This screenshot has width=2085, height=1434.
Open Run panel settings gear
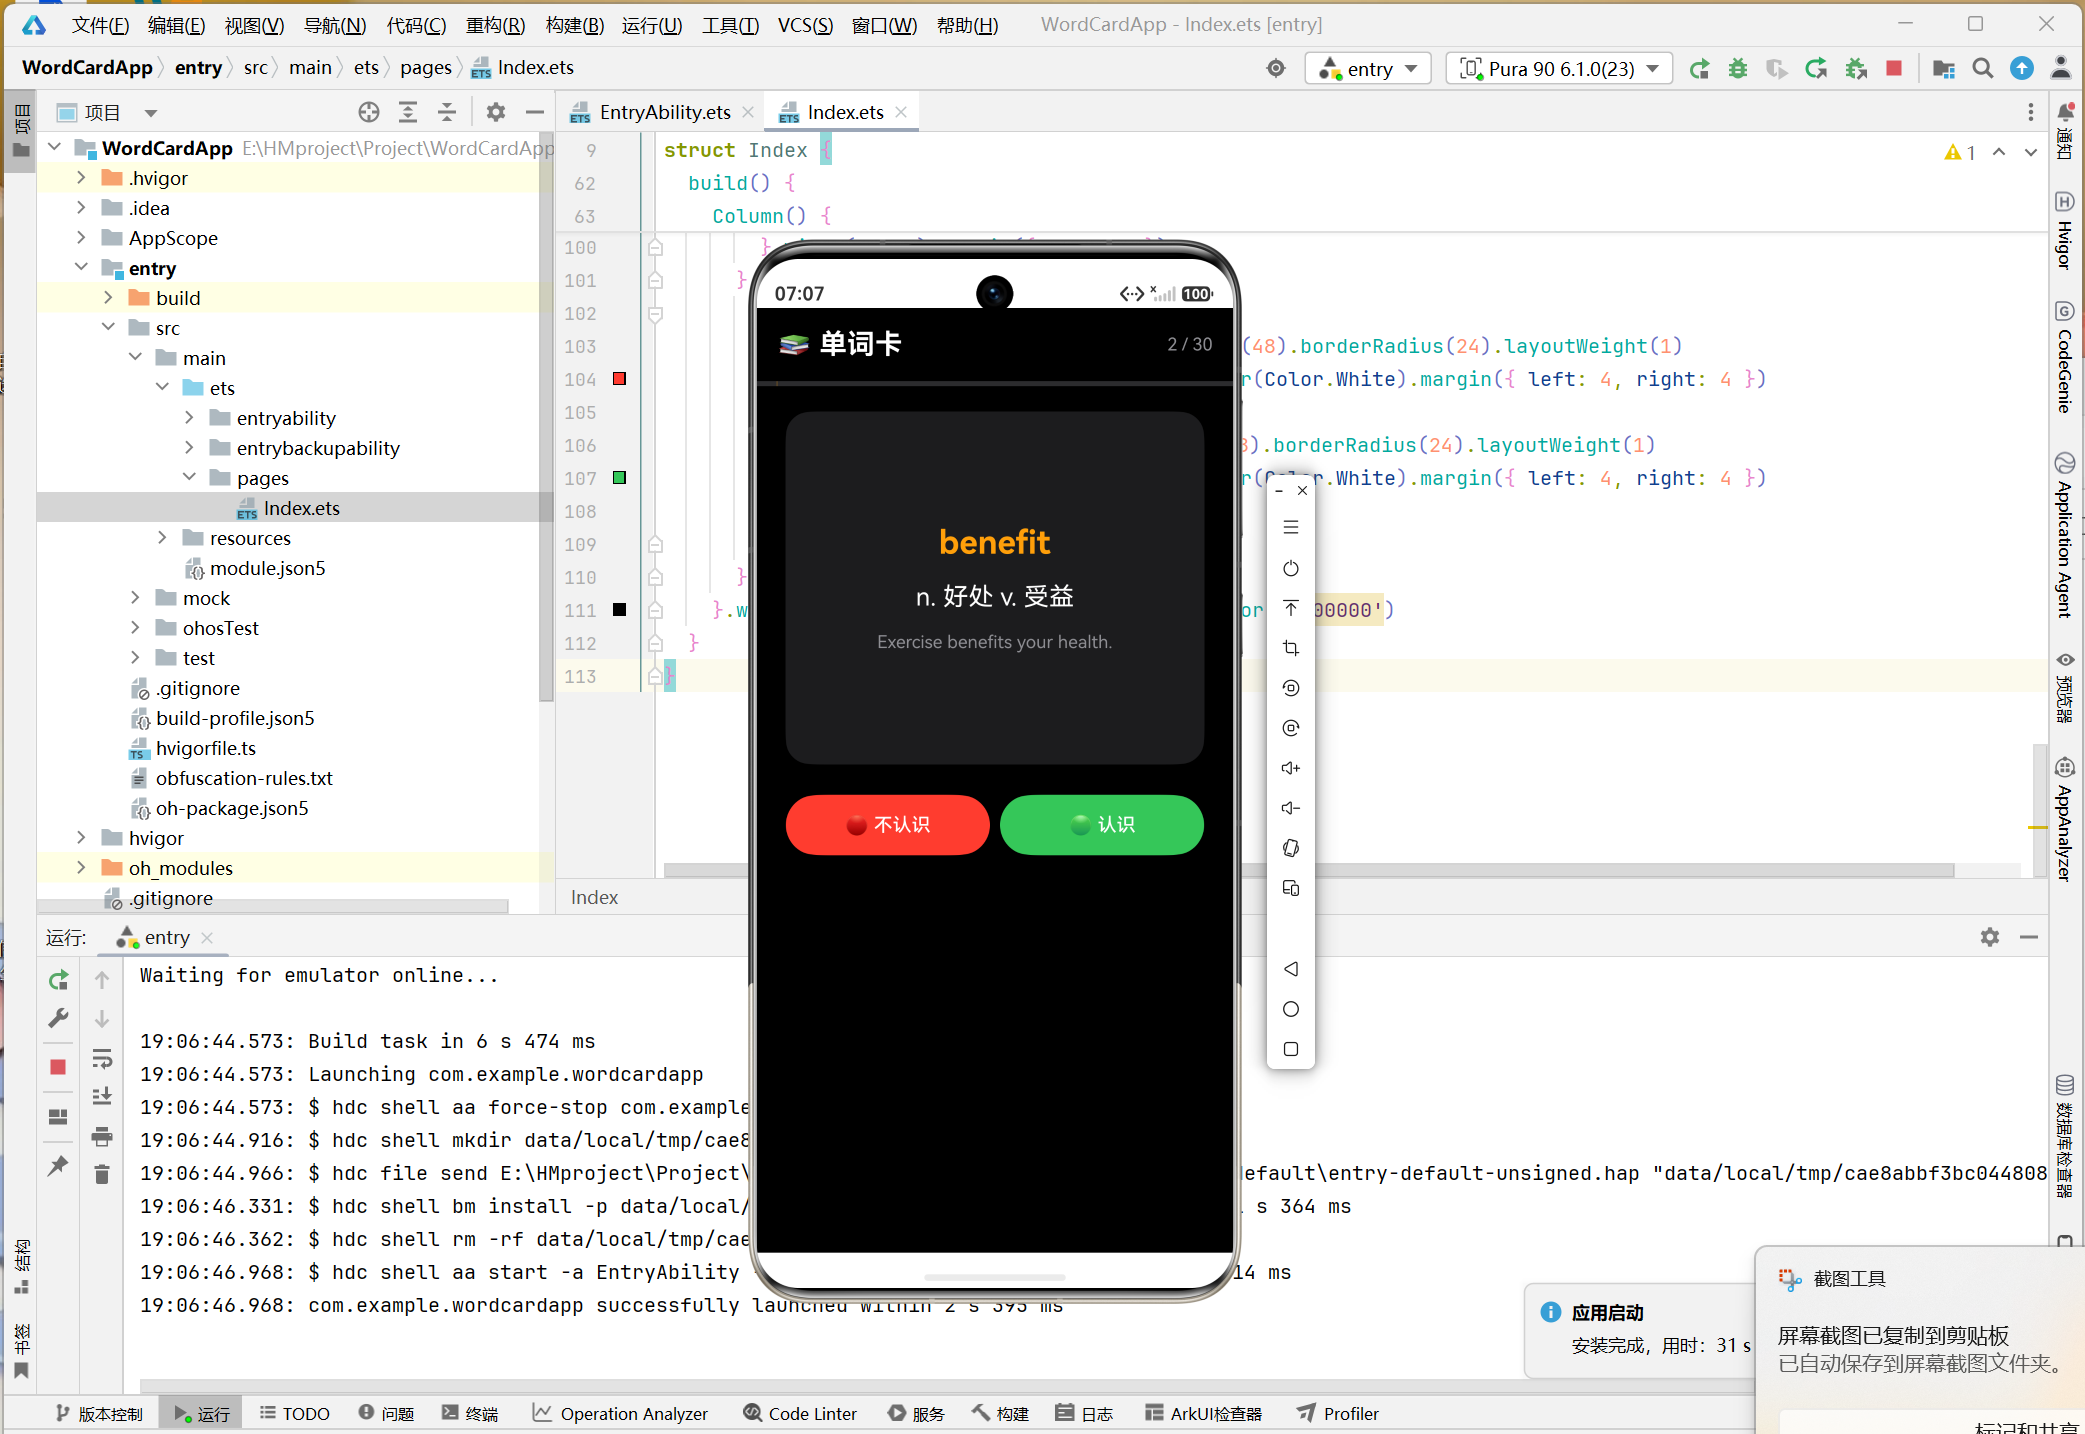coord(1990,937)
